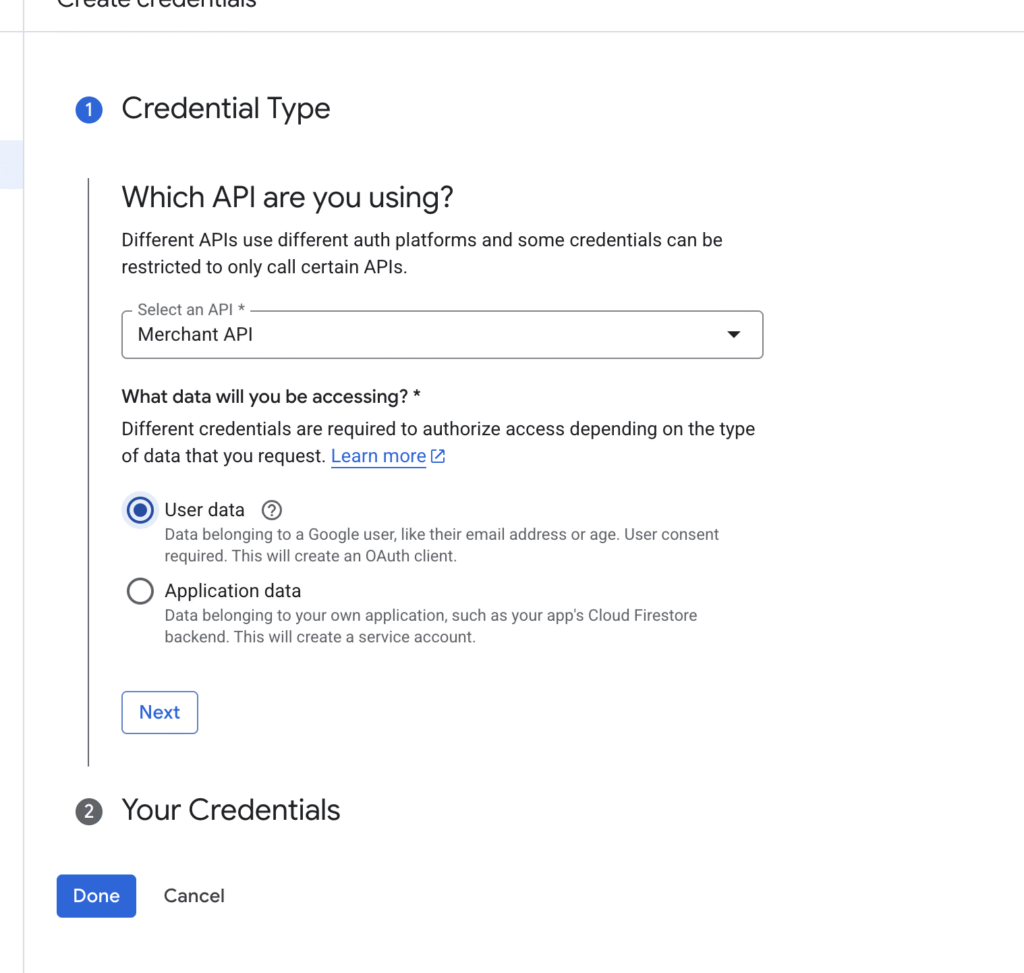
Task: Click the Application data label text
Action: (232, 591)
